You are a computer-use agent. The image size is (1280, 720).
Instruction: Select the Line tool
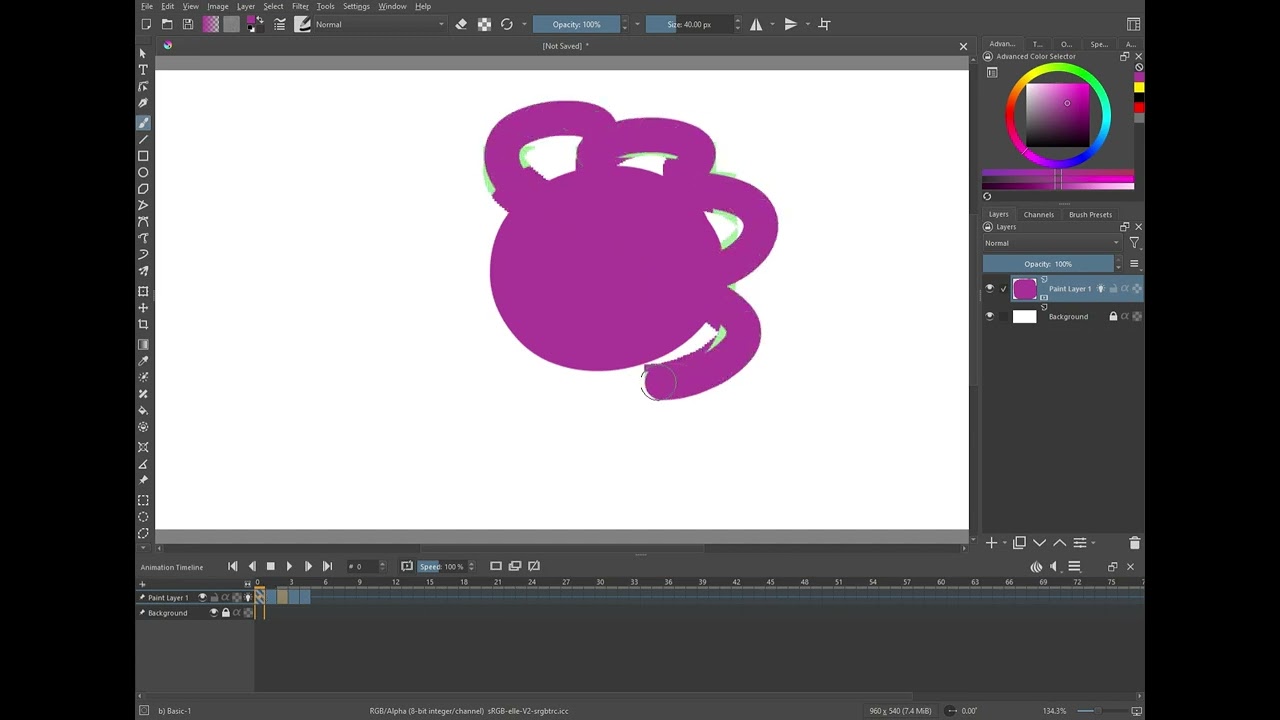tap(143, 139)
